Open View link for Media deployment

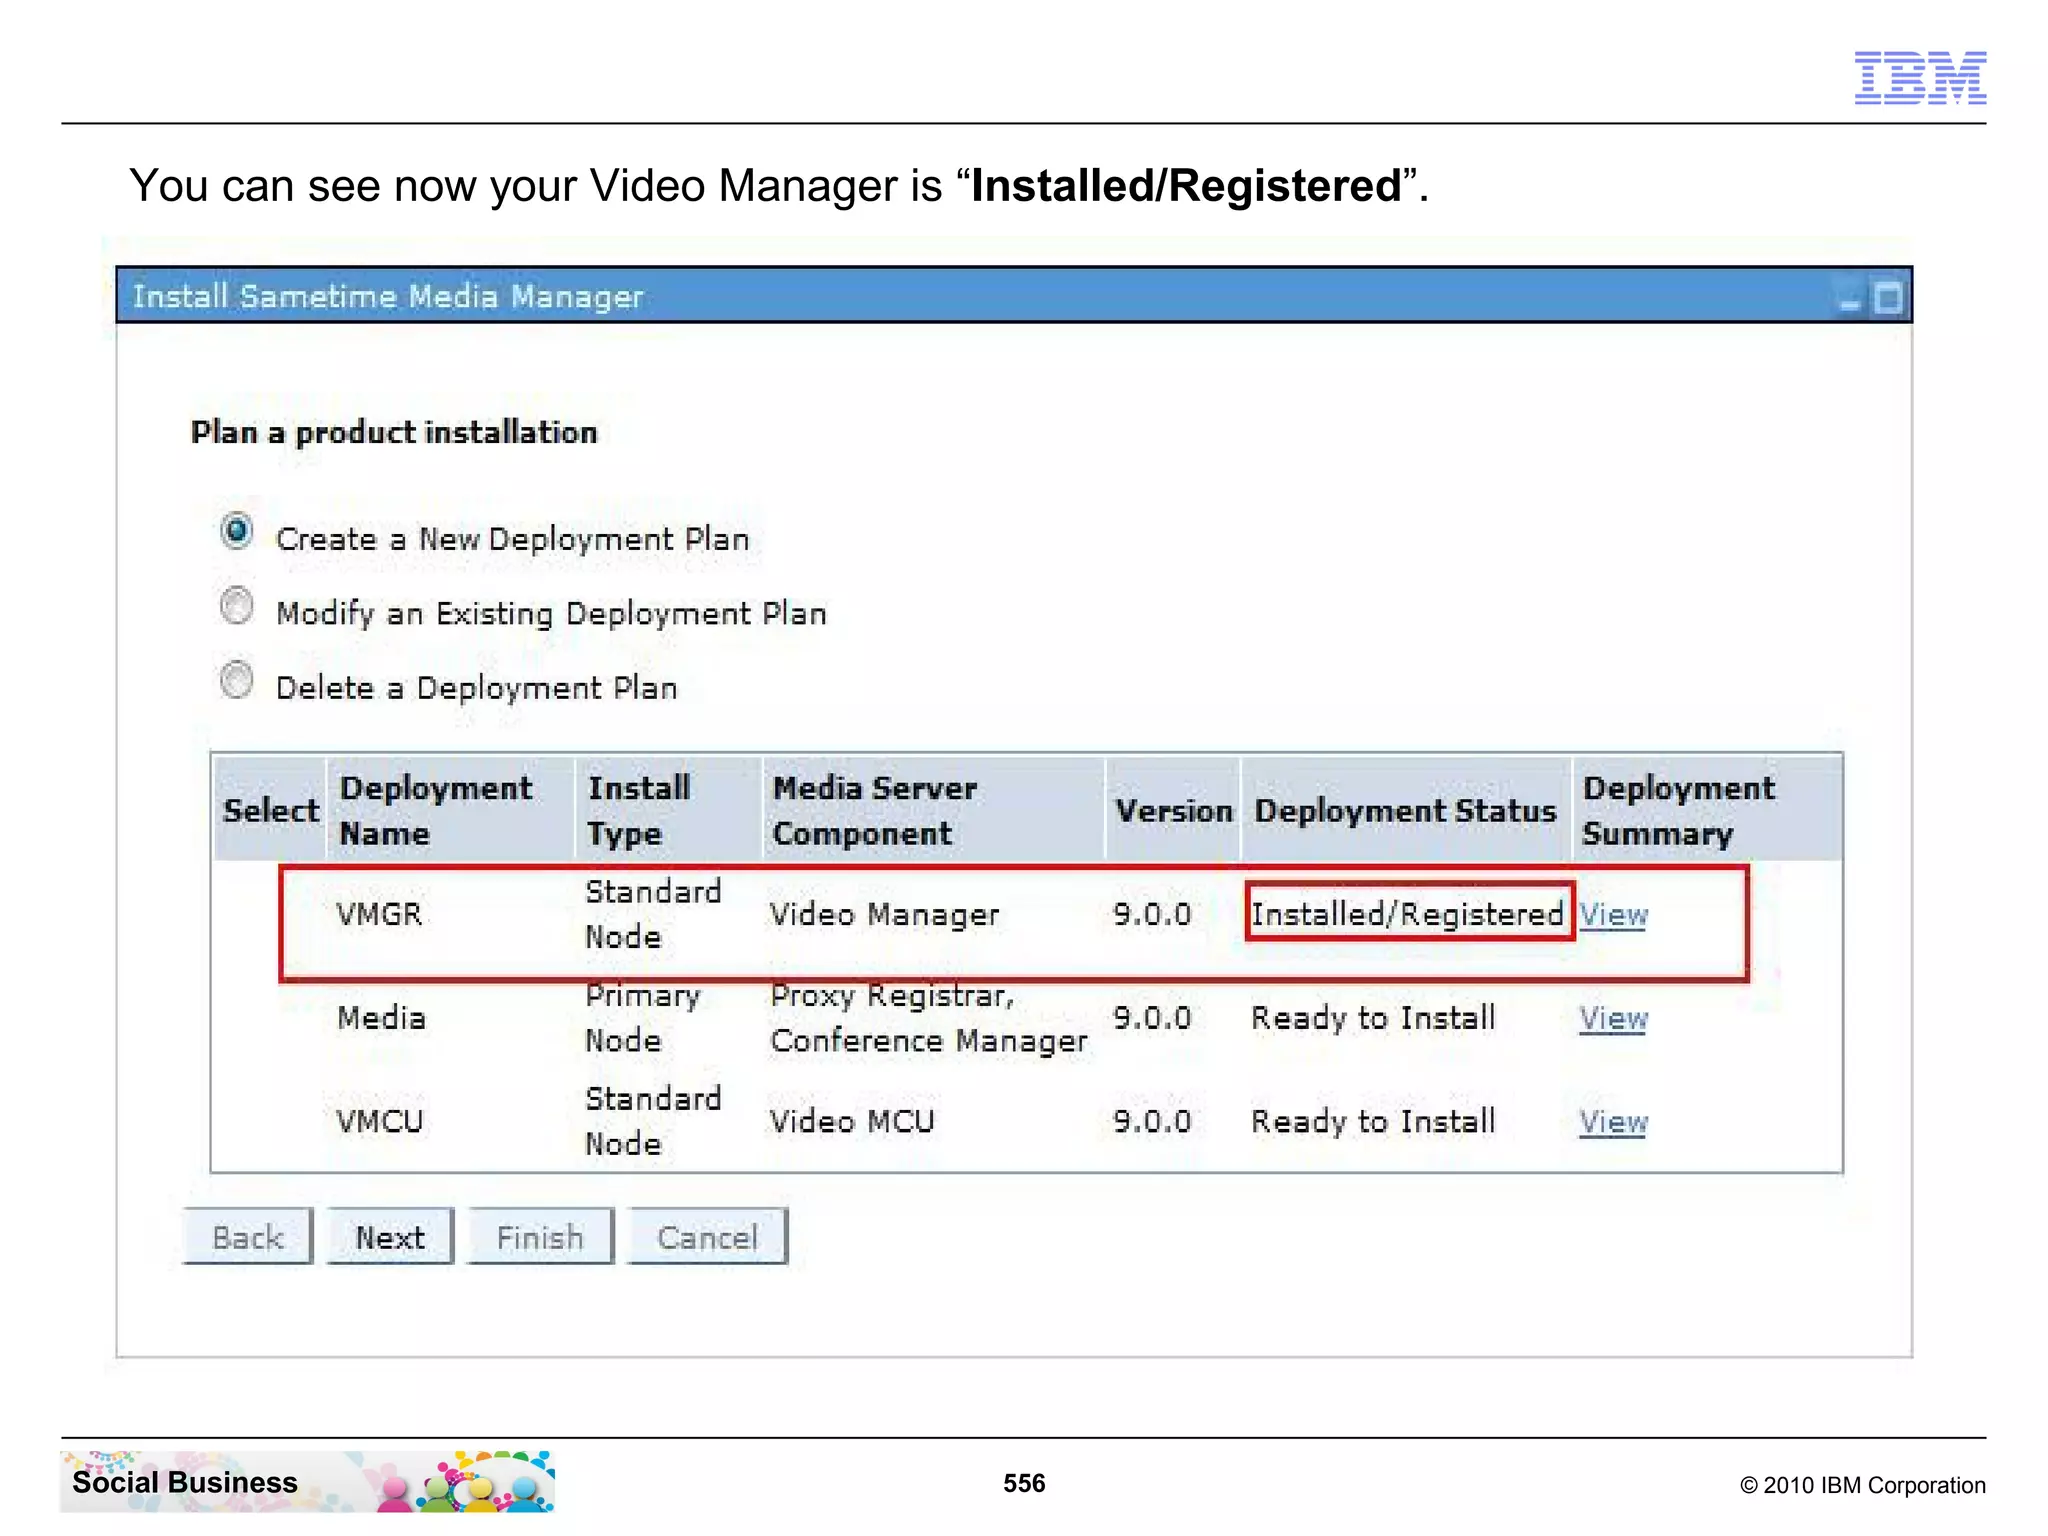point(1613,1018)
